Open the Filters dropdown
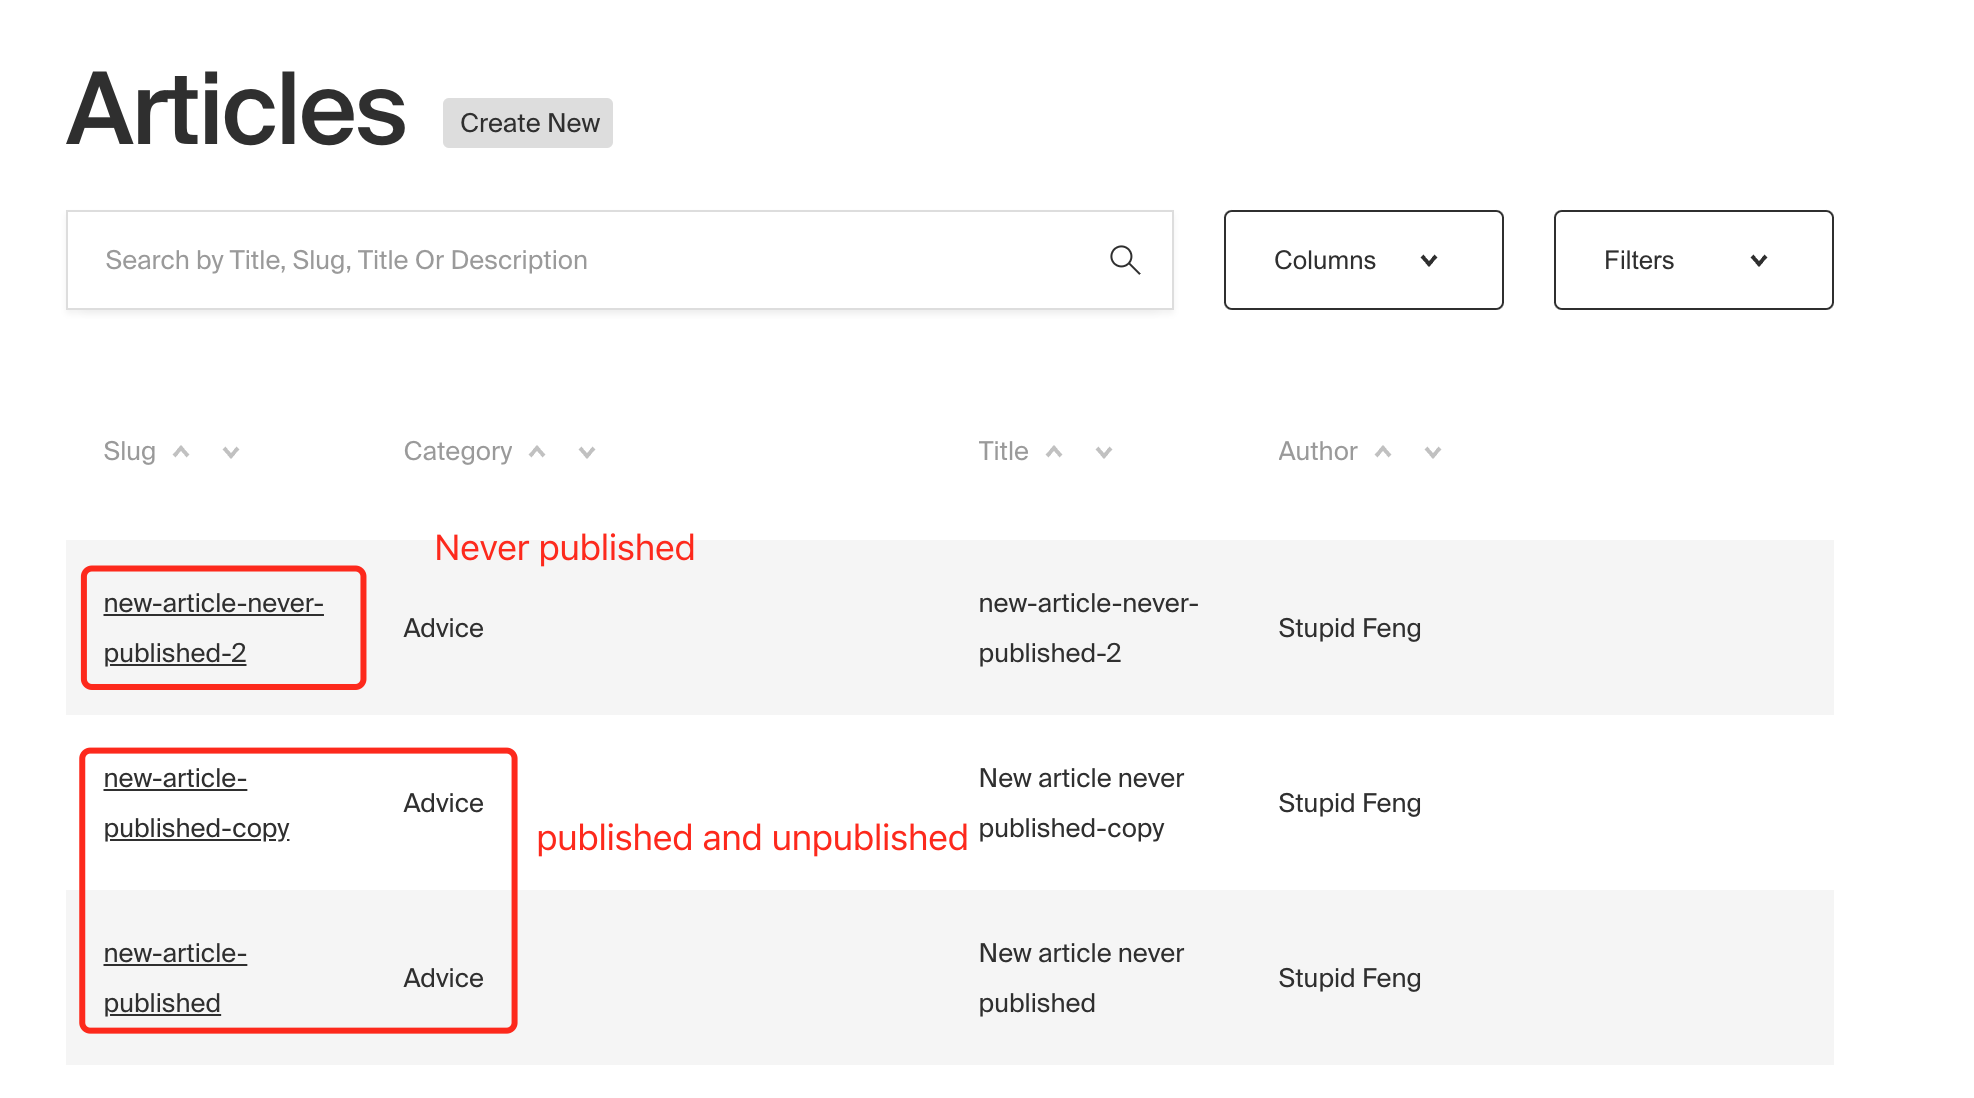The width and height of the screenshot is (1974, 1098). 1692,260
